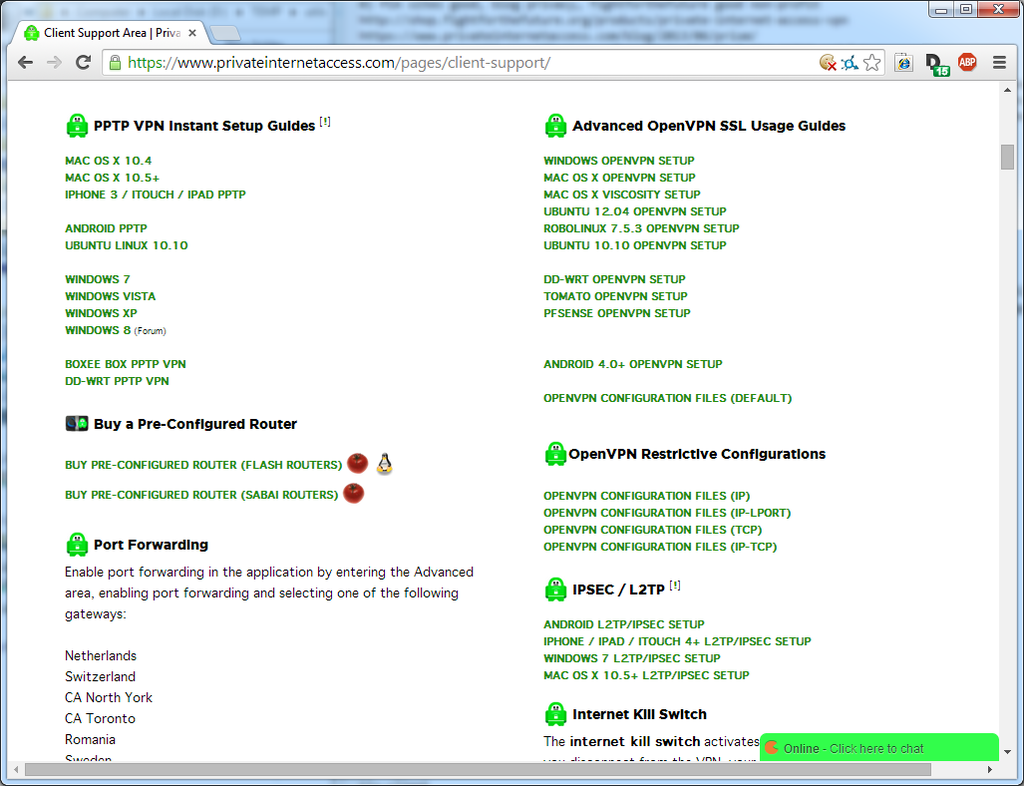
Task: Download OPENVPN CONFIGURATION FILES (DEFAULT)
Action: (x=667, y=398)
